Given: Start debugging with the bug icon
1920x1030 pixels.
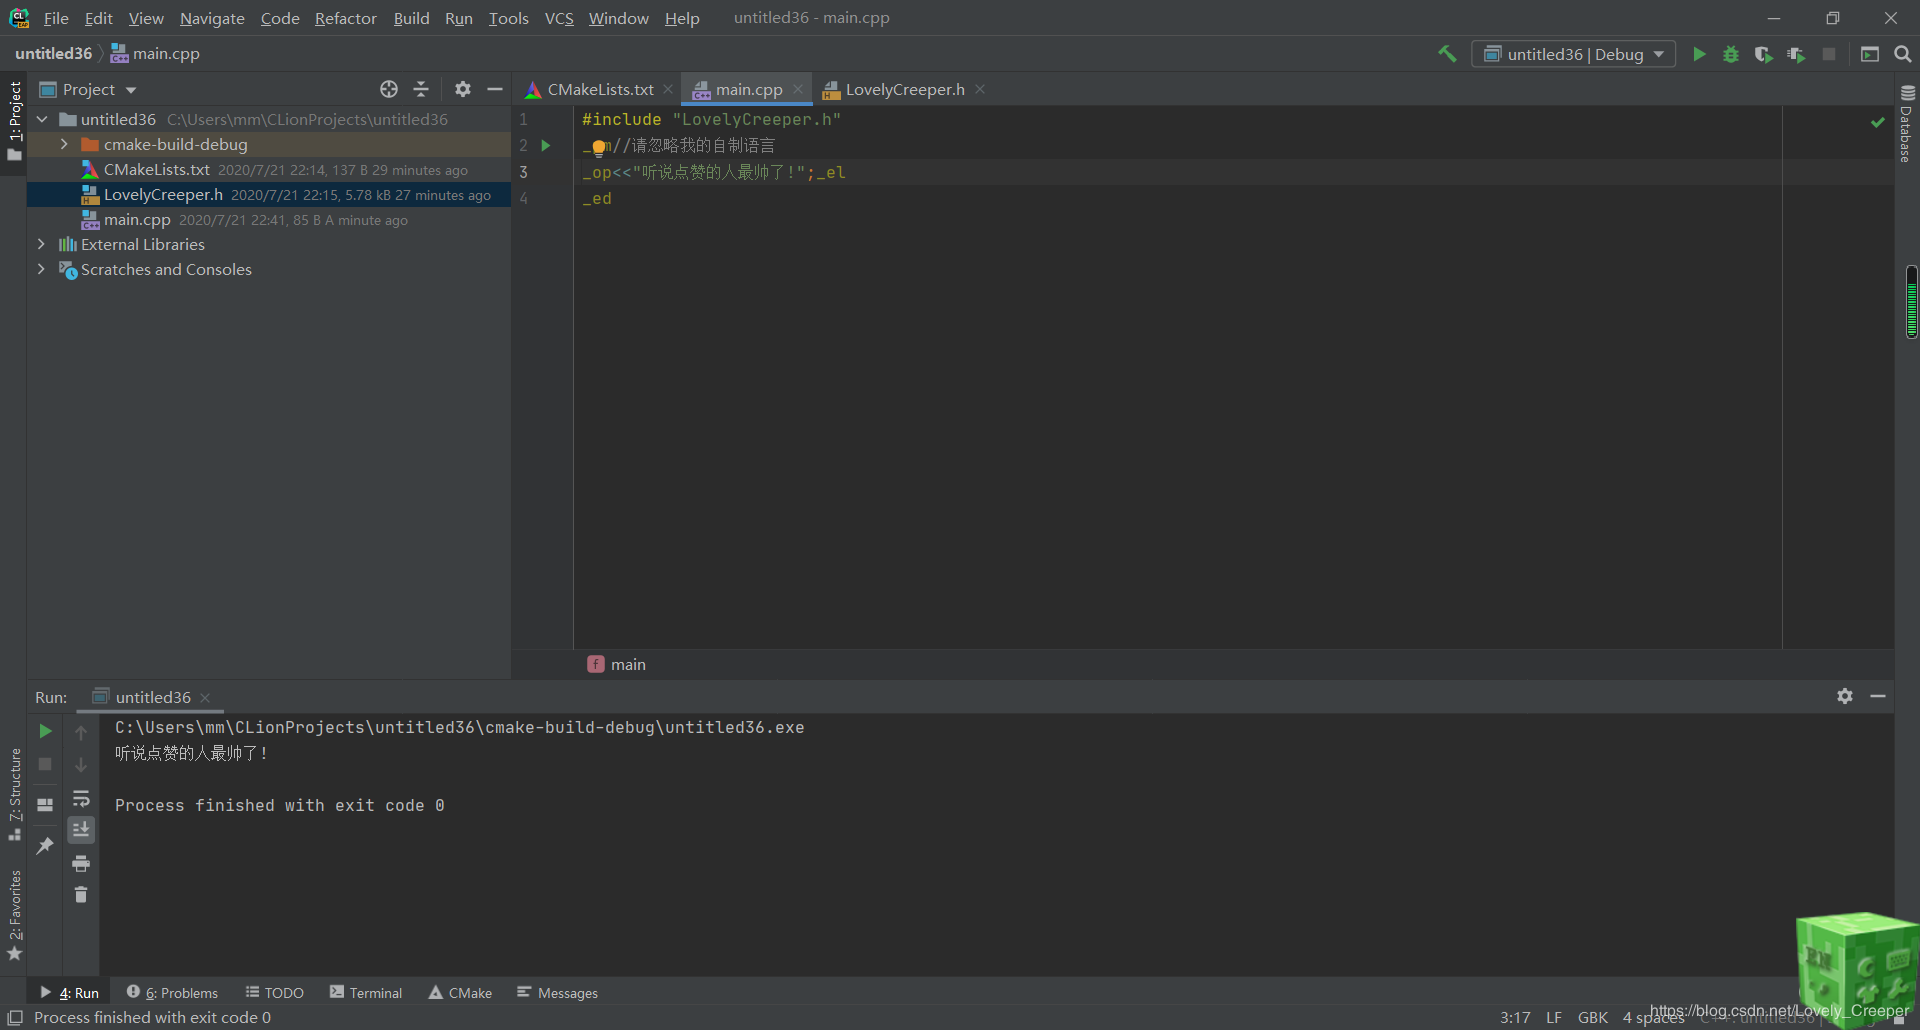Looking at the screenshot, I should click(x=1731, y=54).
